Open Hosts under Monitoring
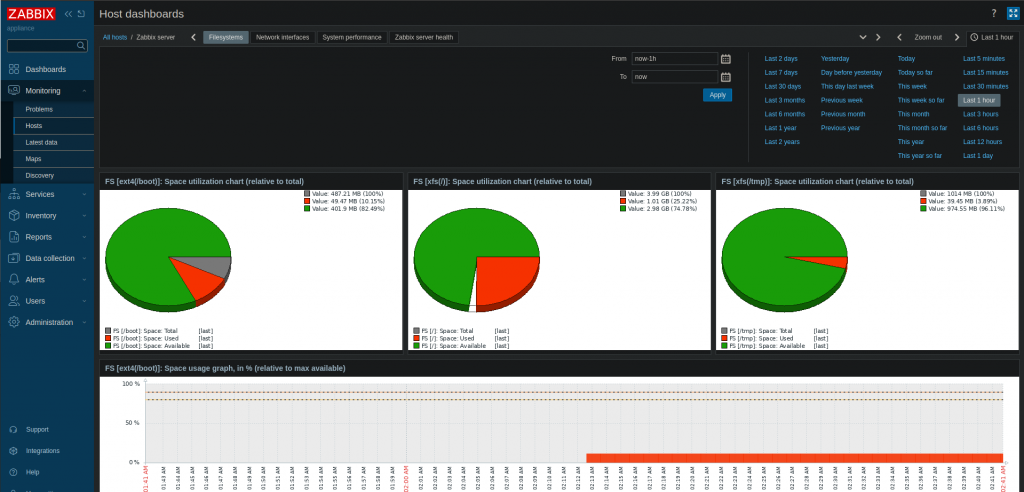This screenshot has width=1024, height=492. pyautogui.click(x=34, y=125)
